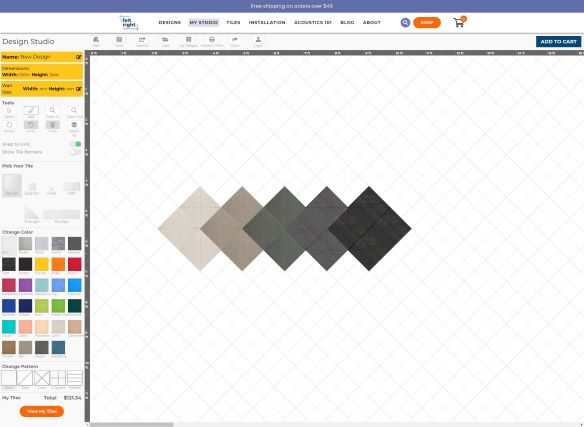Click the orange Shop button
Screen dimensions: 584x427
coord(427,23)
